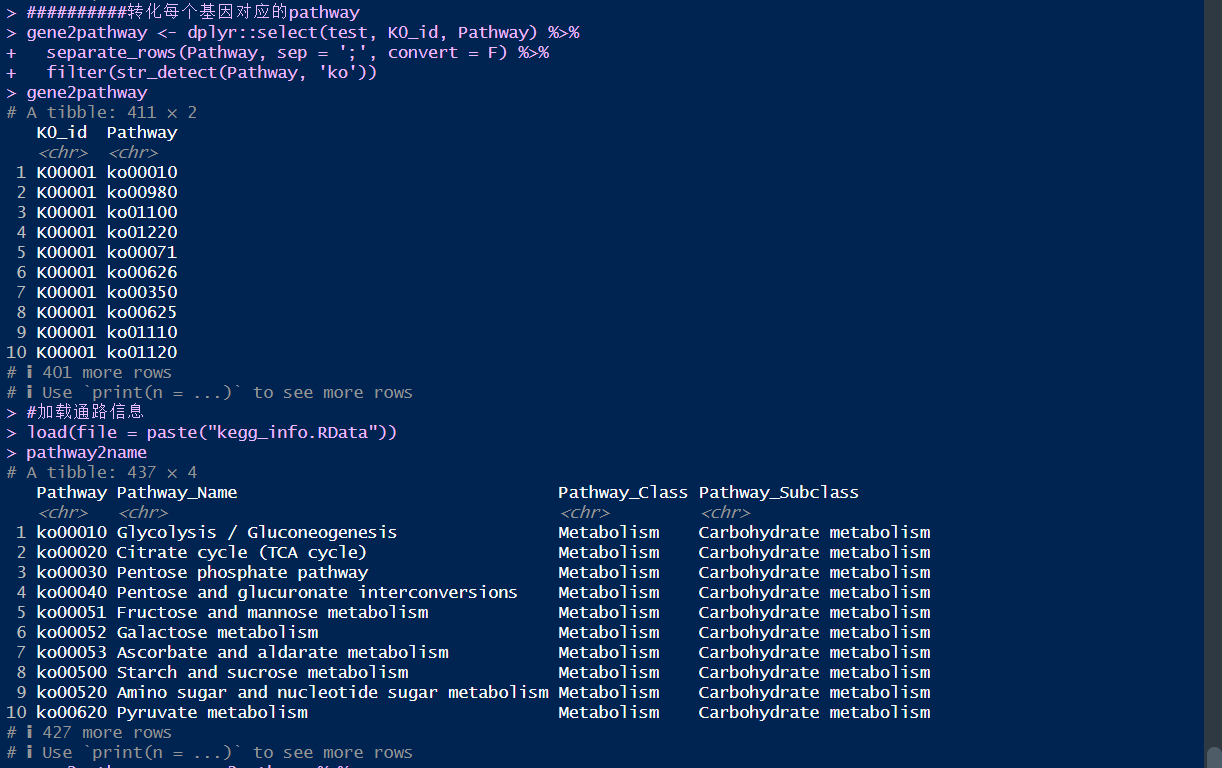Image resolution: width=1222 pixels, height=768 pixels.
Task: Click the 'Glycolysis / Gluconeogenesis' pathway name
Action: click(256, 532)
